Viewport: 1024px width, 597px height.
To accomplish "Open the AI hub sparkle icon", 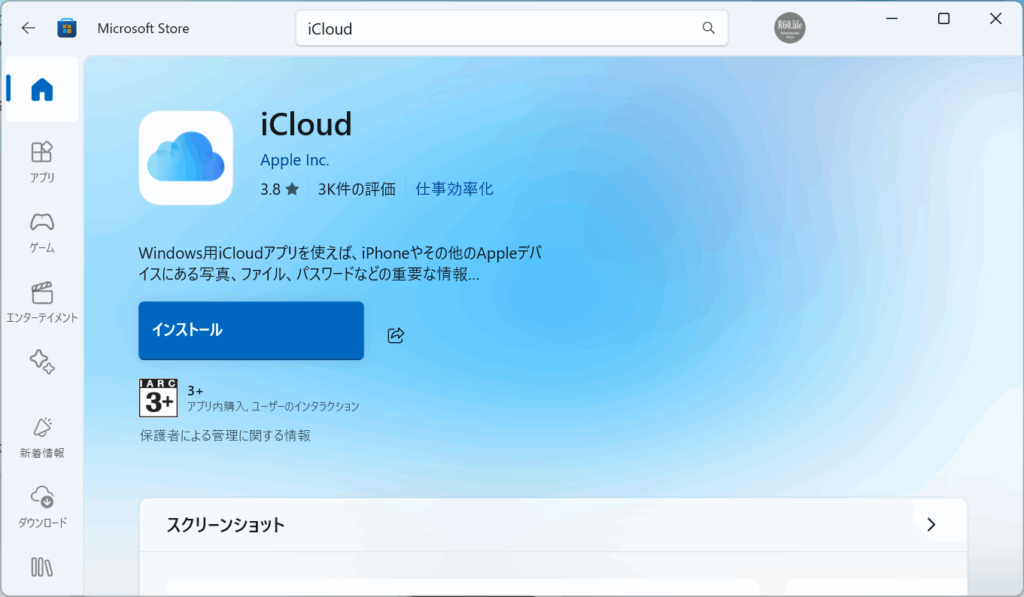I will click(x=42, y=362).
